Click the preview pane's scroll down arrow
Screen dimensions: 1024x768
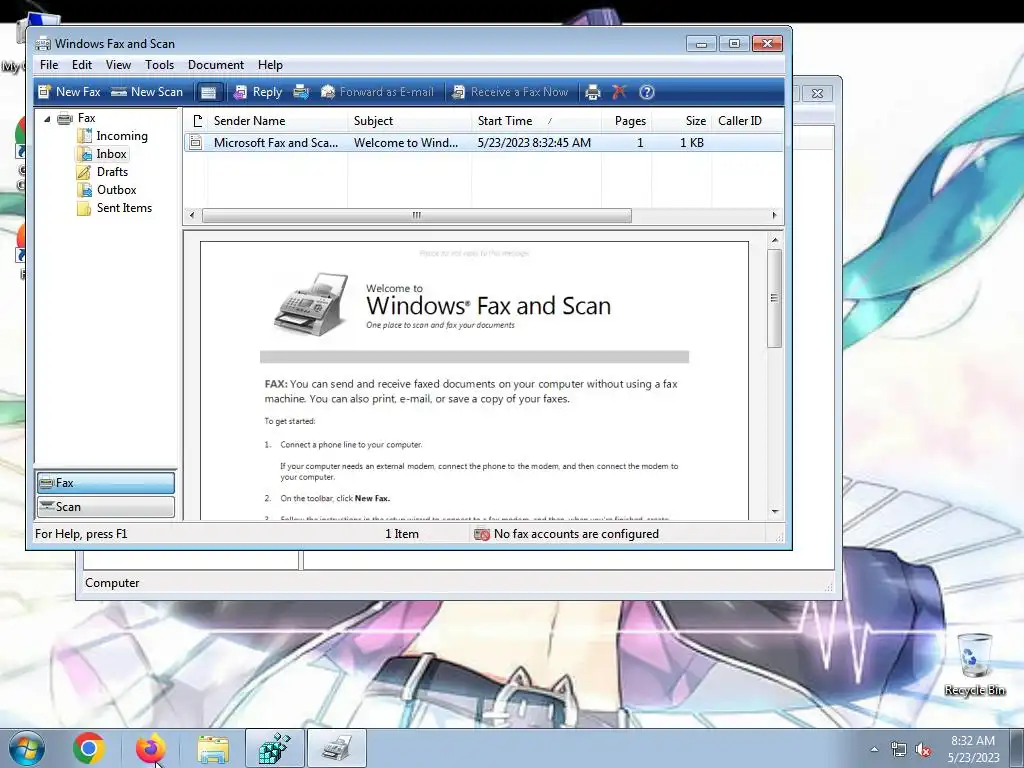pos(775,511)
